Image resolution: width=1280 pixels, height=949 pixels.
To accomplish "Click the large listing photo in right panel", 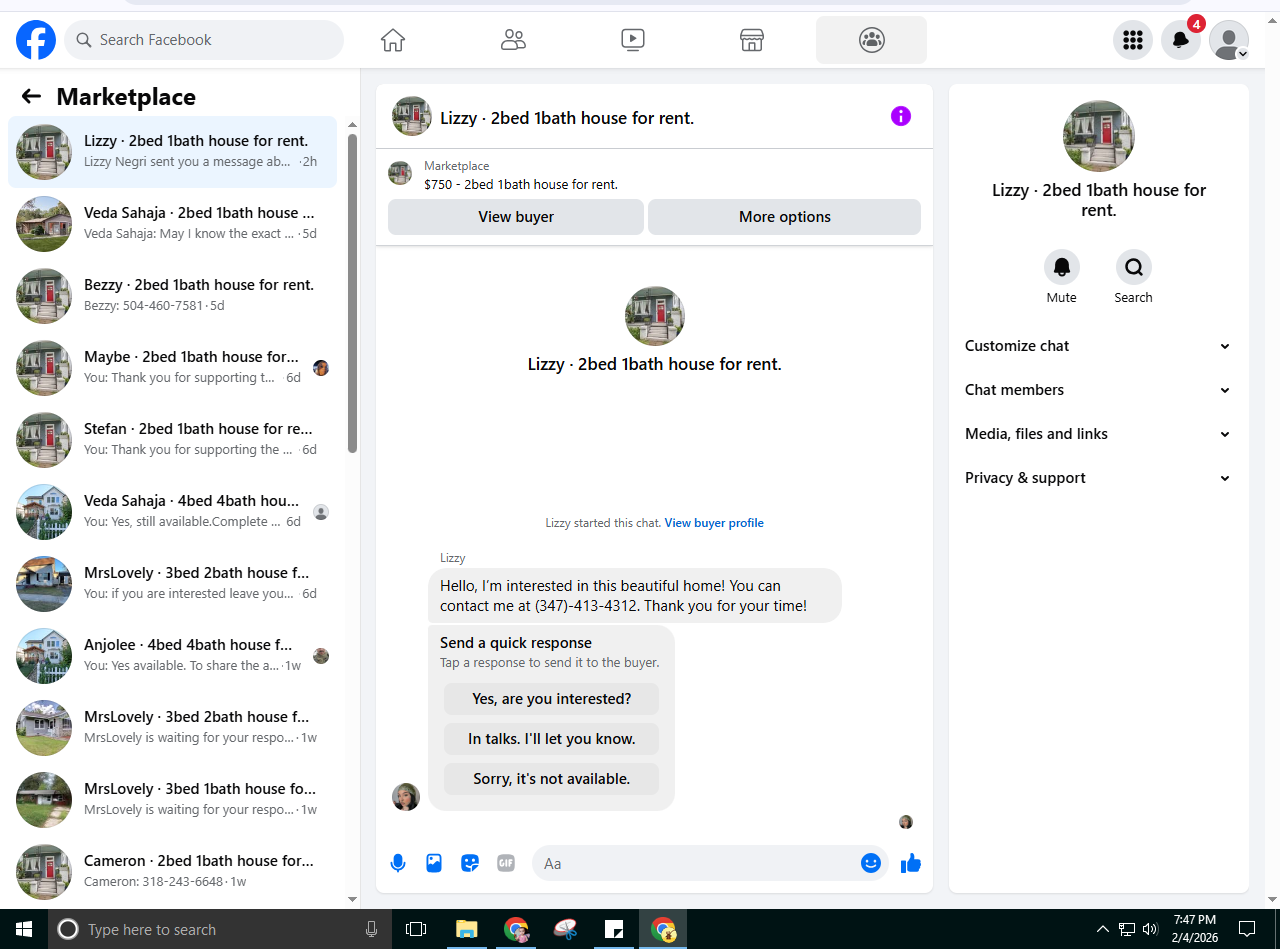I will [x=1098, y=136].
